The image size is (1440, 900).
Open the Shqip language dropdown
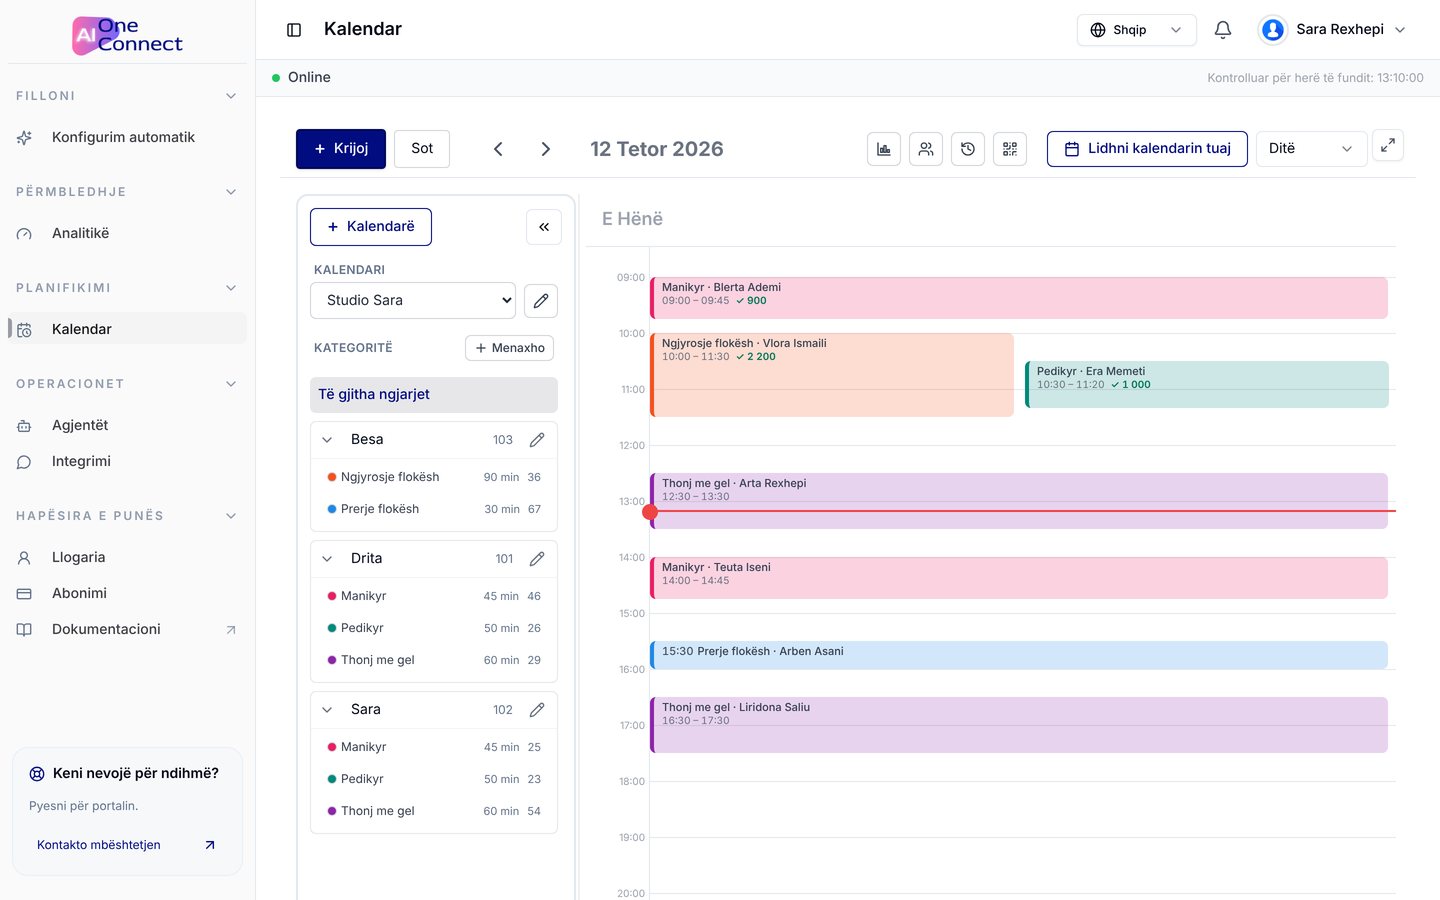1137,30
